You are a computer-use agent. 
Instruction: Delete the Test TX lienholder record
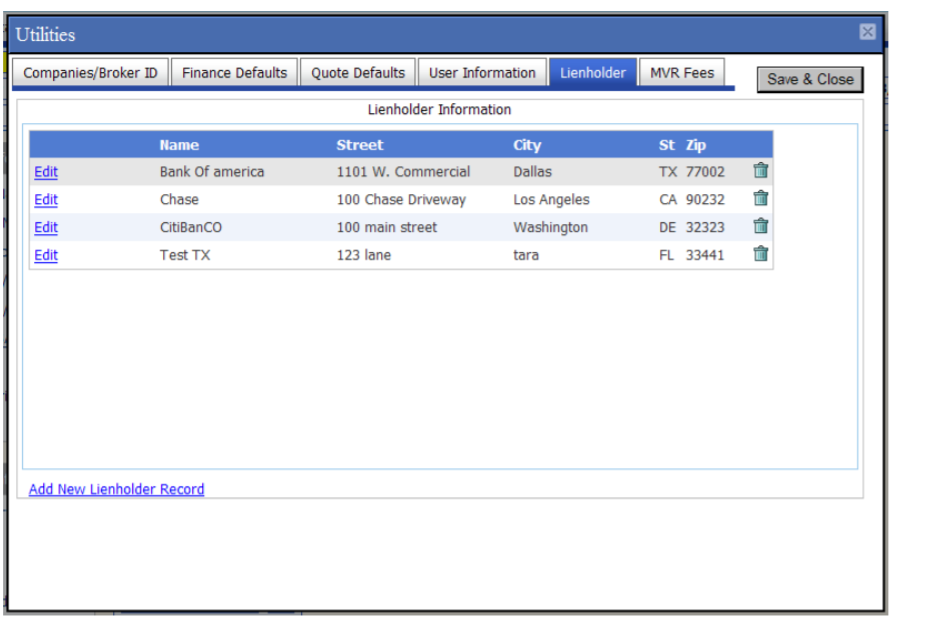point(760,254)
